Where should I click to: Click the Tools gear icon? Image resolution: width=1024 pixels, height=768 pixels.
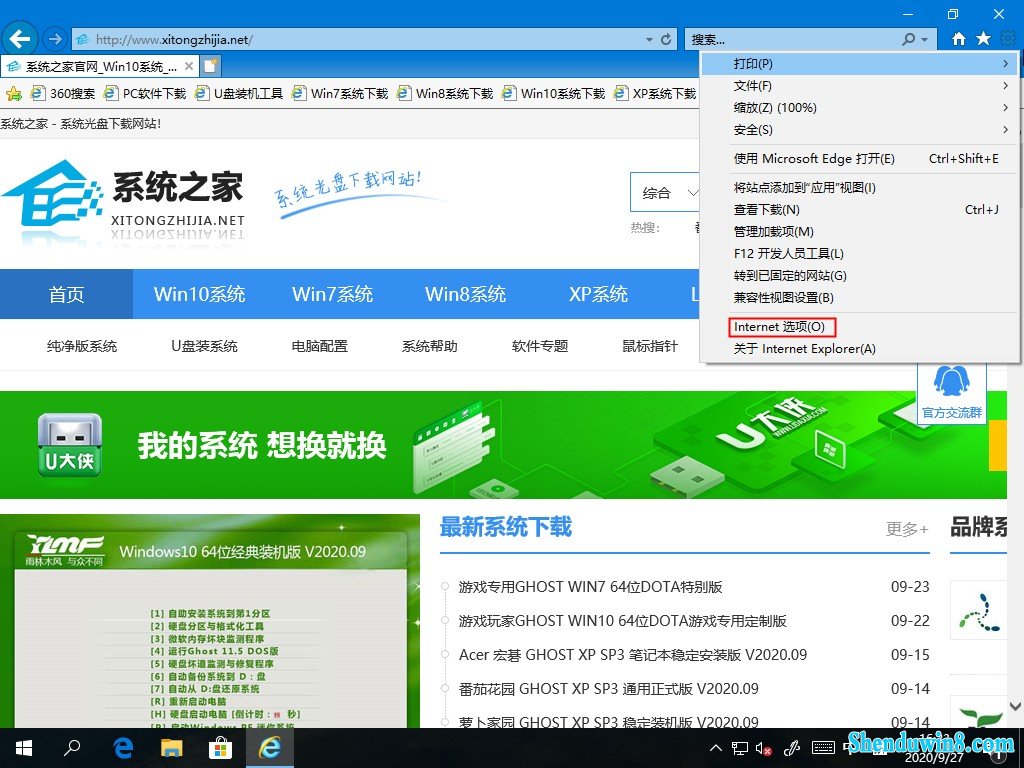pyautogui.click(x=1008, y=39)
